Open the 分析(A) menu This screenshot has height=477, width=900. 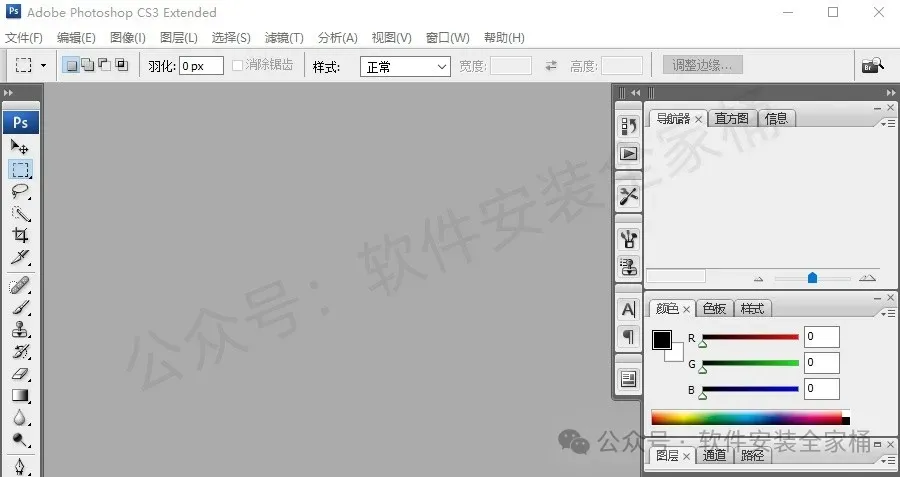click(x=338, y=38)
